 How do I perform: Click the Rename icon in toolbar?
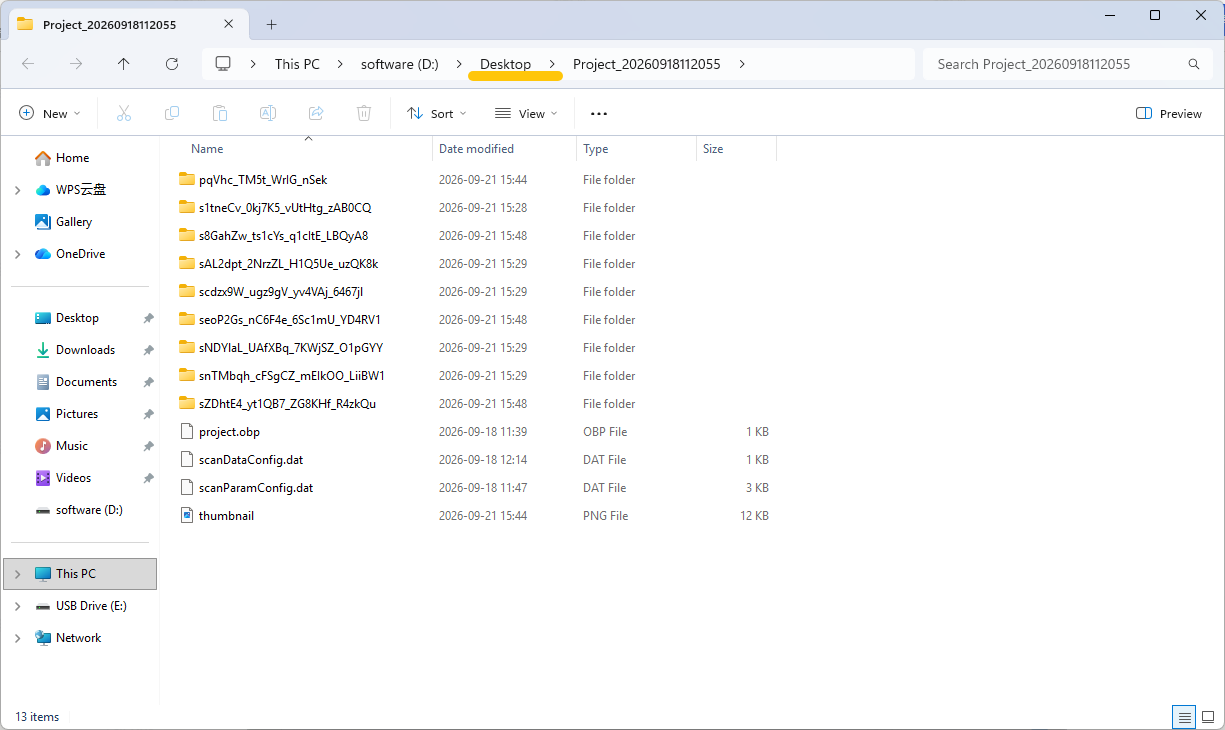268,114
